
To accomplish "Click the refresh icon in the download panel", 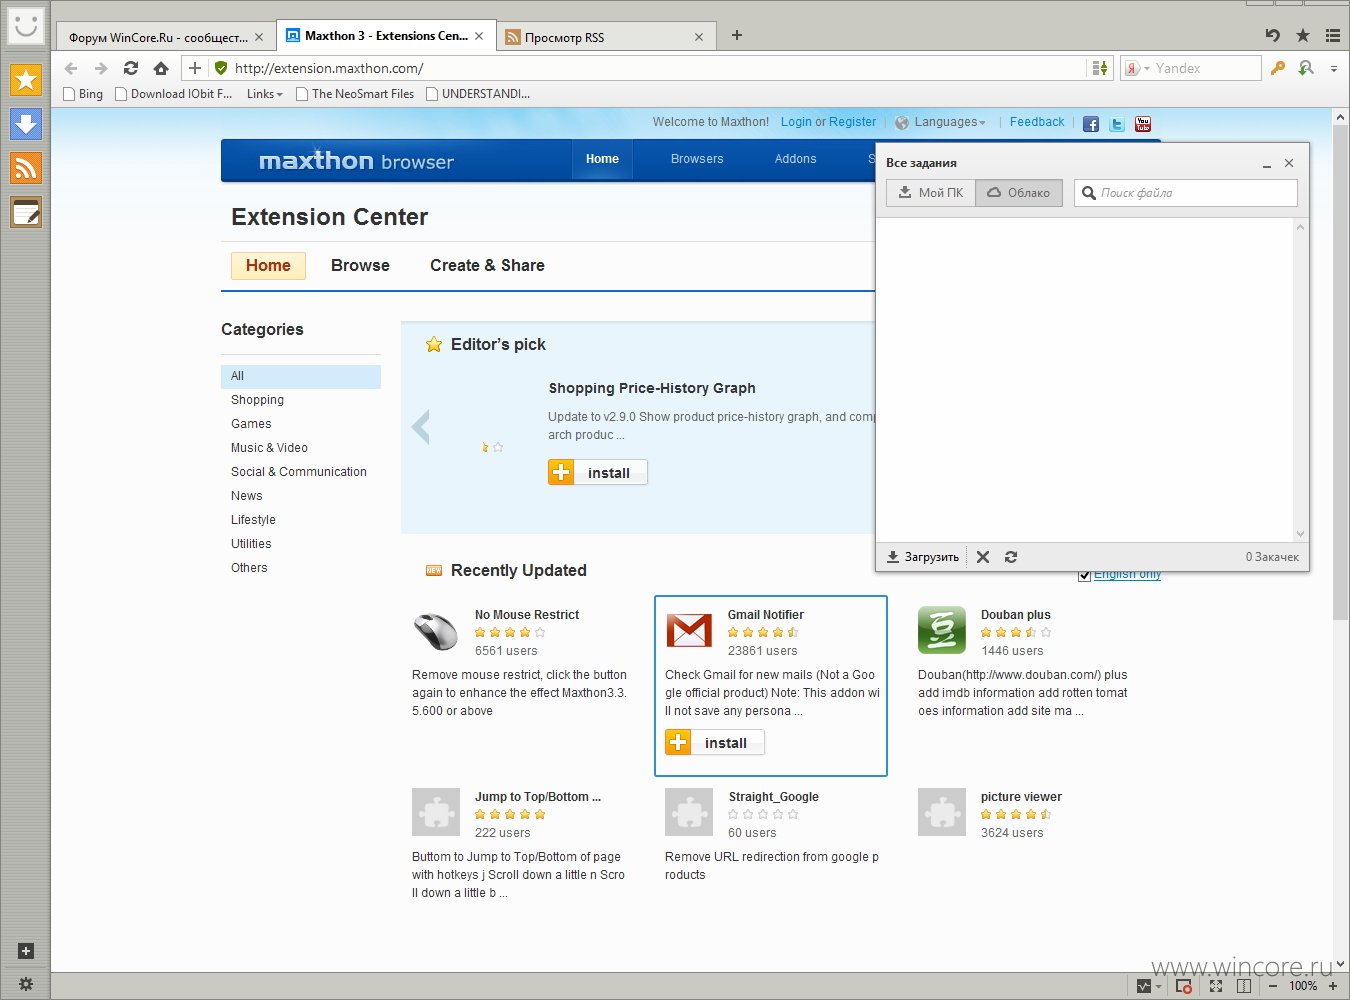I will pos(1011,557).
